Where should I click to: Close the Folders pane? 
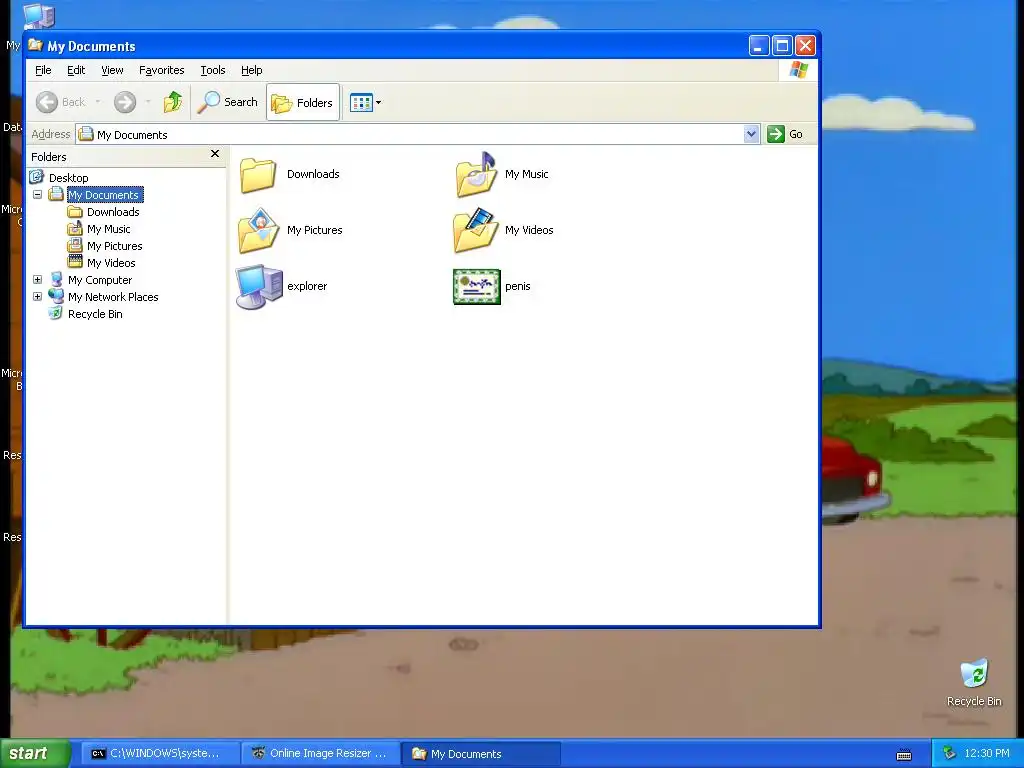215,154
